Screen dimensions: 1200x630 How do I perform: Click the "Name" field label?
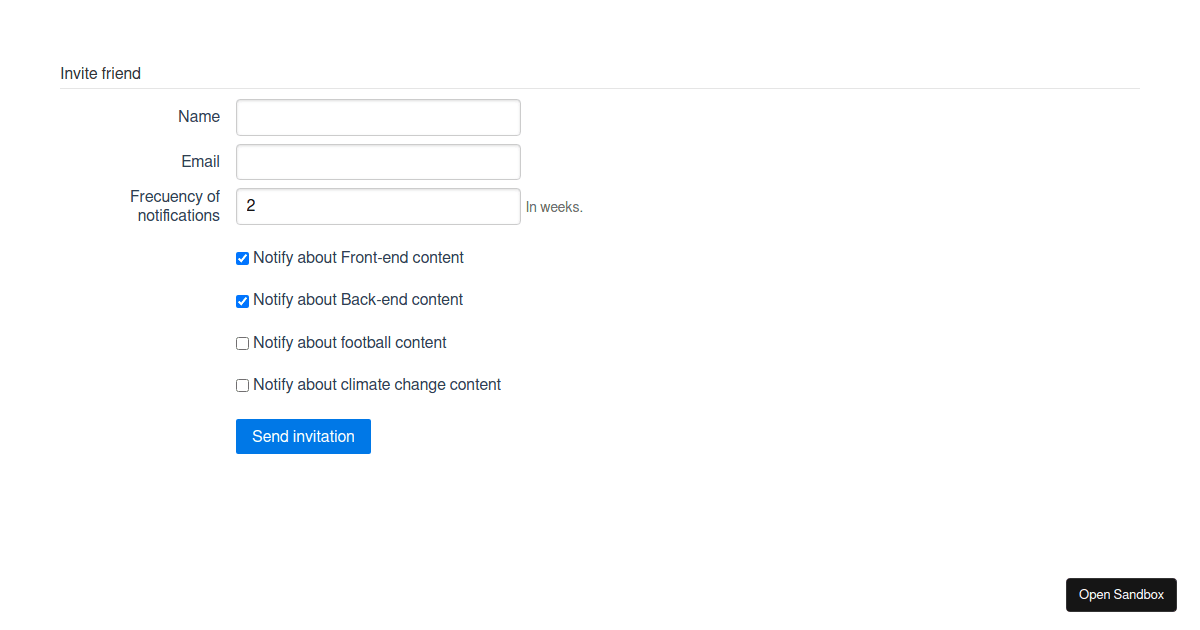(199, 117)
